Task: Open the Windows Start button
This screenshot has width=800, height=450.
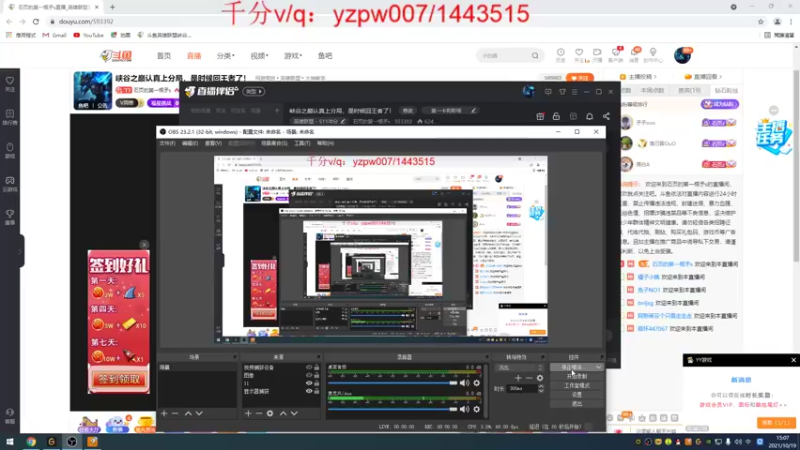Action: click(9, 442)
